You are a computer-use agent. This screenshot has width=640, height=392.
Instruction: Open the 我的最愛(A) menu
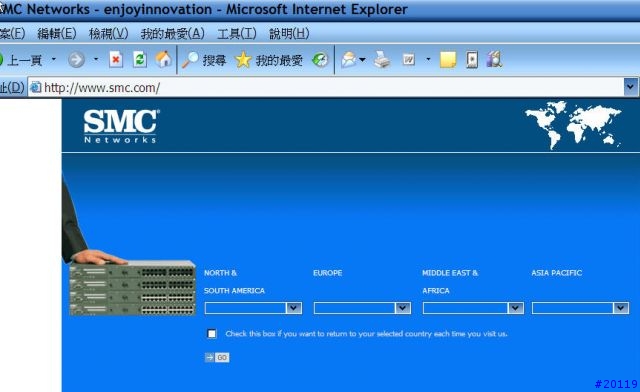tap(172, 33)
